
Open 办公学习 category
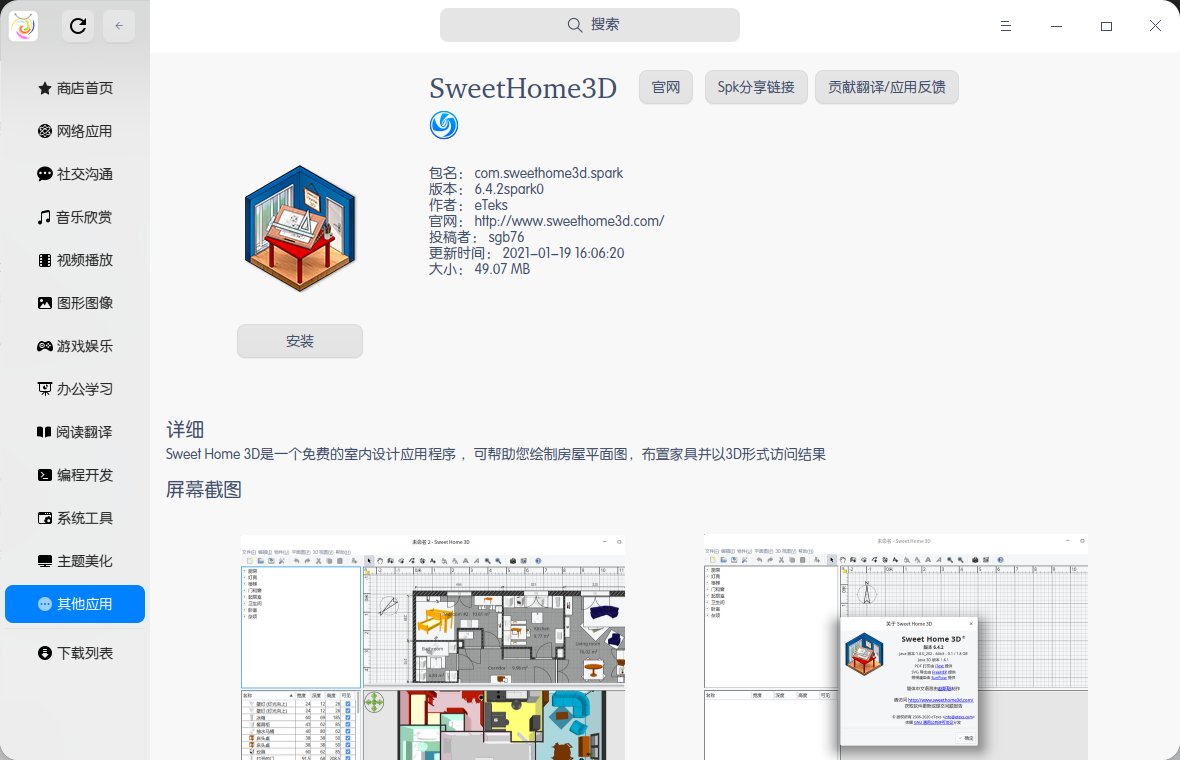coord(75,389)
